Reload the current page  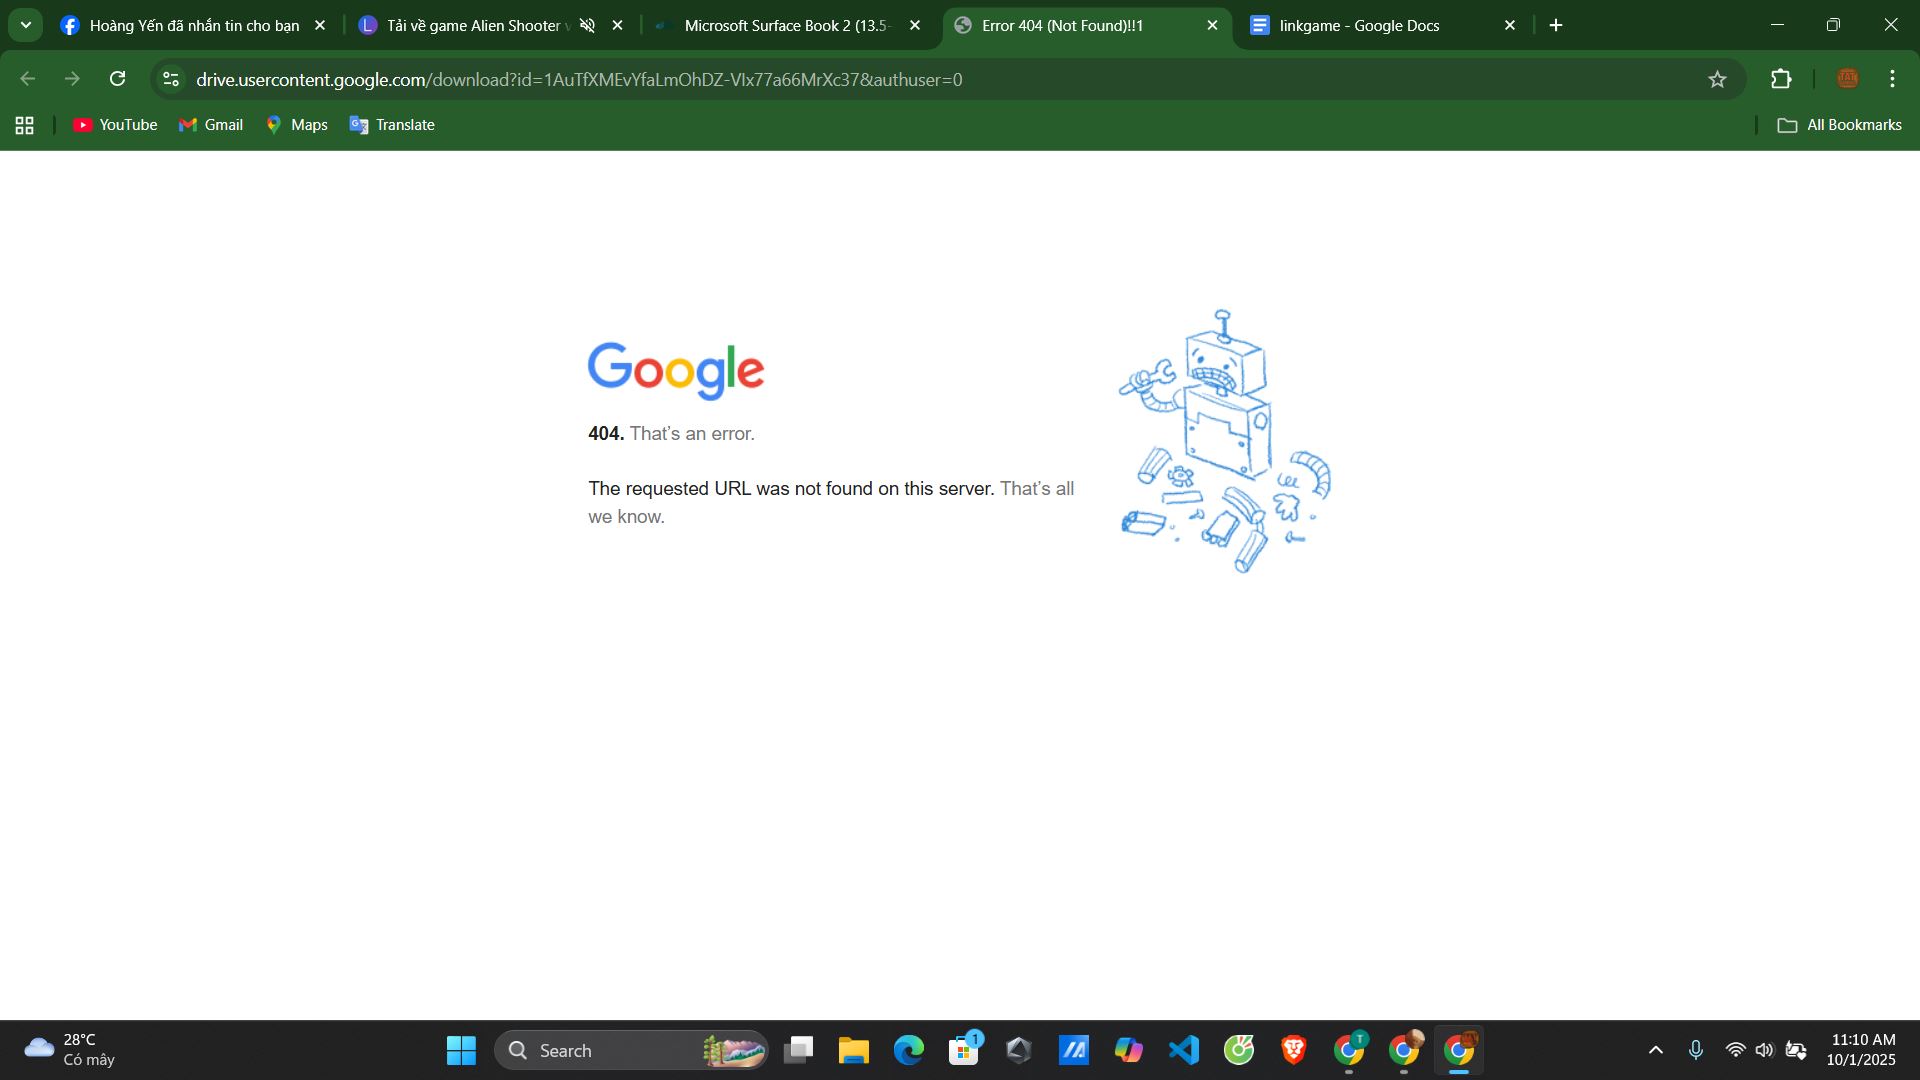pyautogui.click(x=117, y=79)
